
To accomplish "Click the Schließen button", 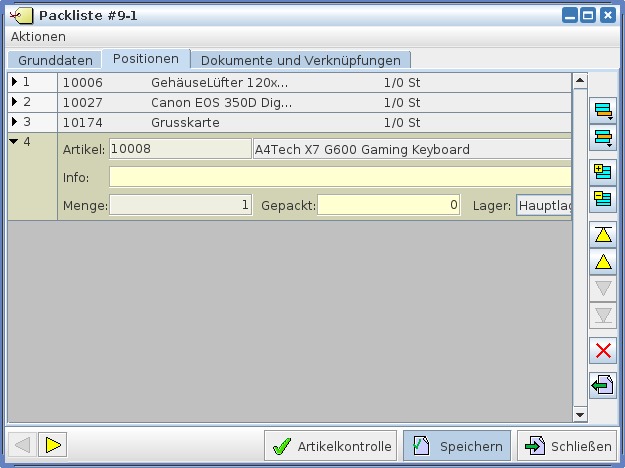I will click(566, 446).
